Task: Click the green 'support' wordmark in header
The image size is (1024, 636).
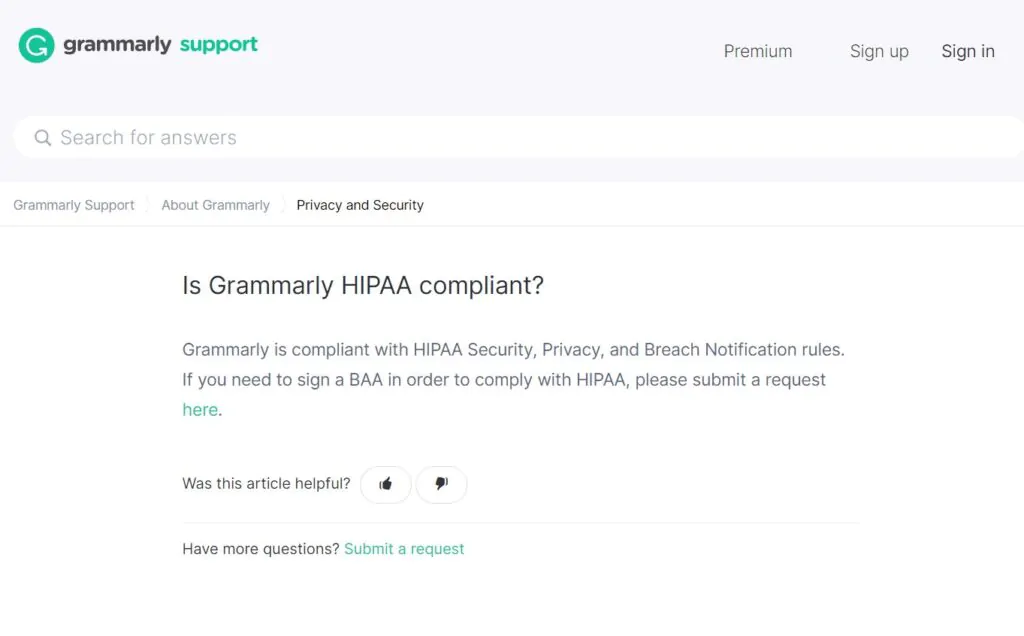Action: point(218,44)
